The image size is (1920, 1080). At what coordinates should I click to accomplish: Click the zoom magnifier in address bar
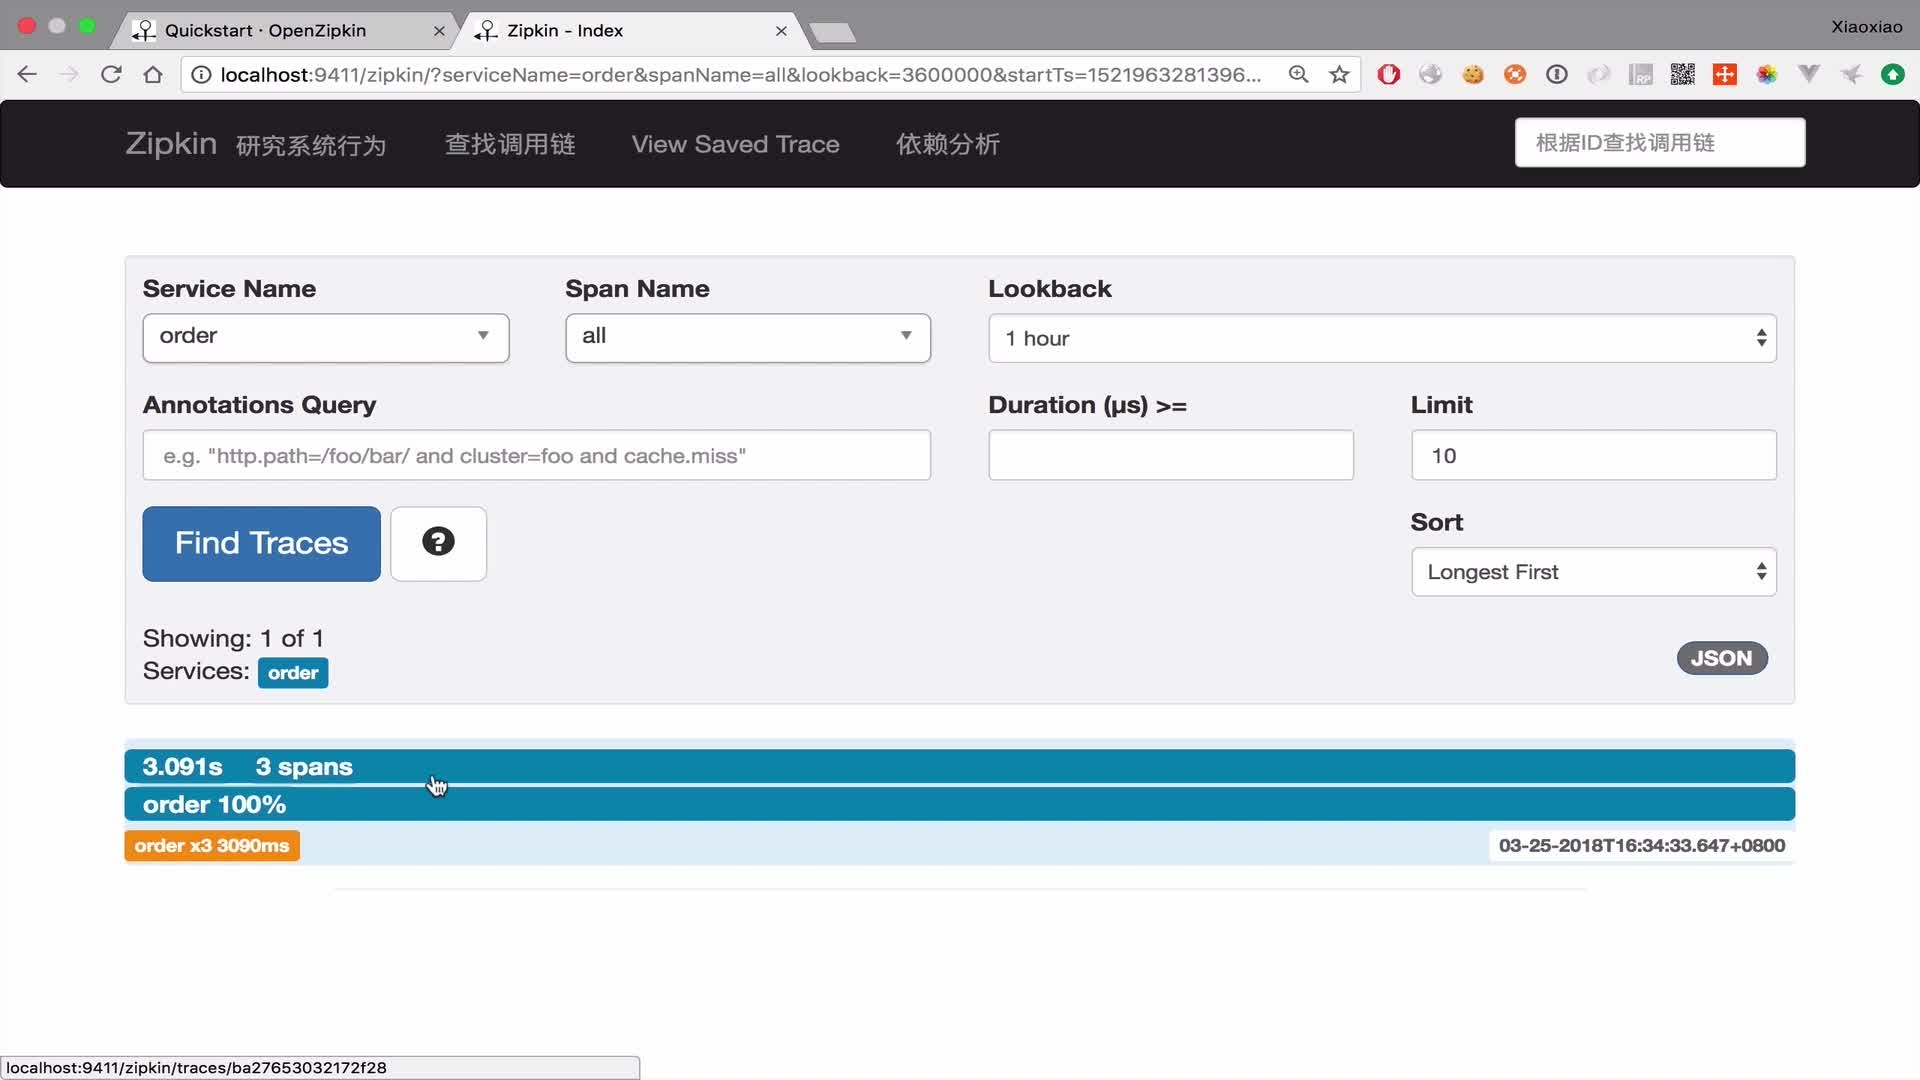1298,75
